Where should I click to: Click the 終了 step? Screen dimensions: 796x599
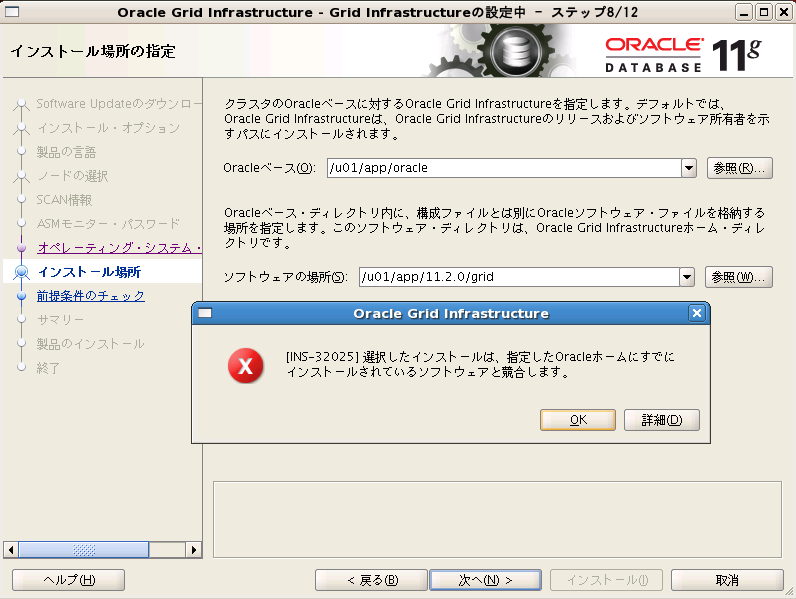point(48,368)
